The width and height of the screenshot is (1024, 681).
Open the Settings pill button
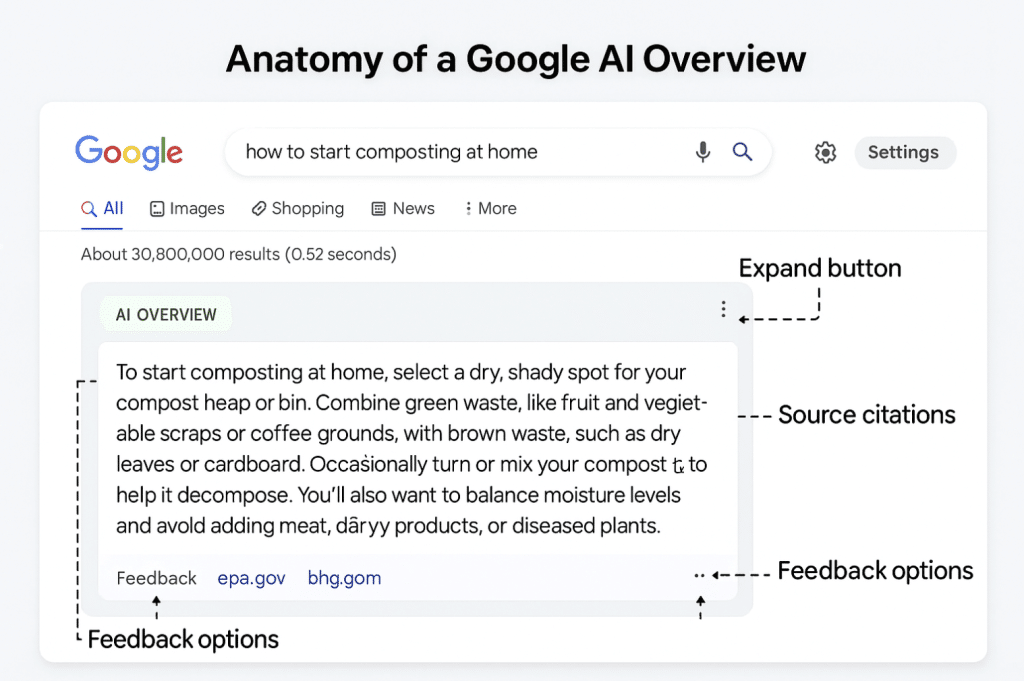(904, 153)
